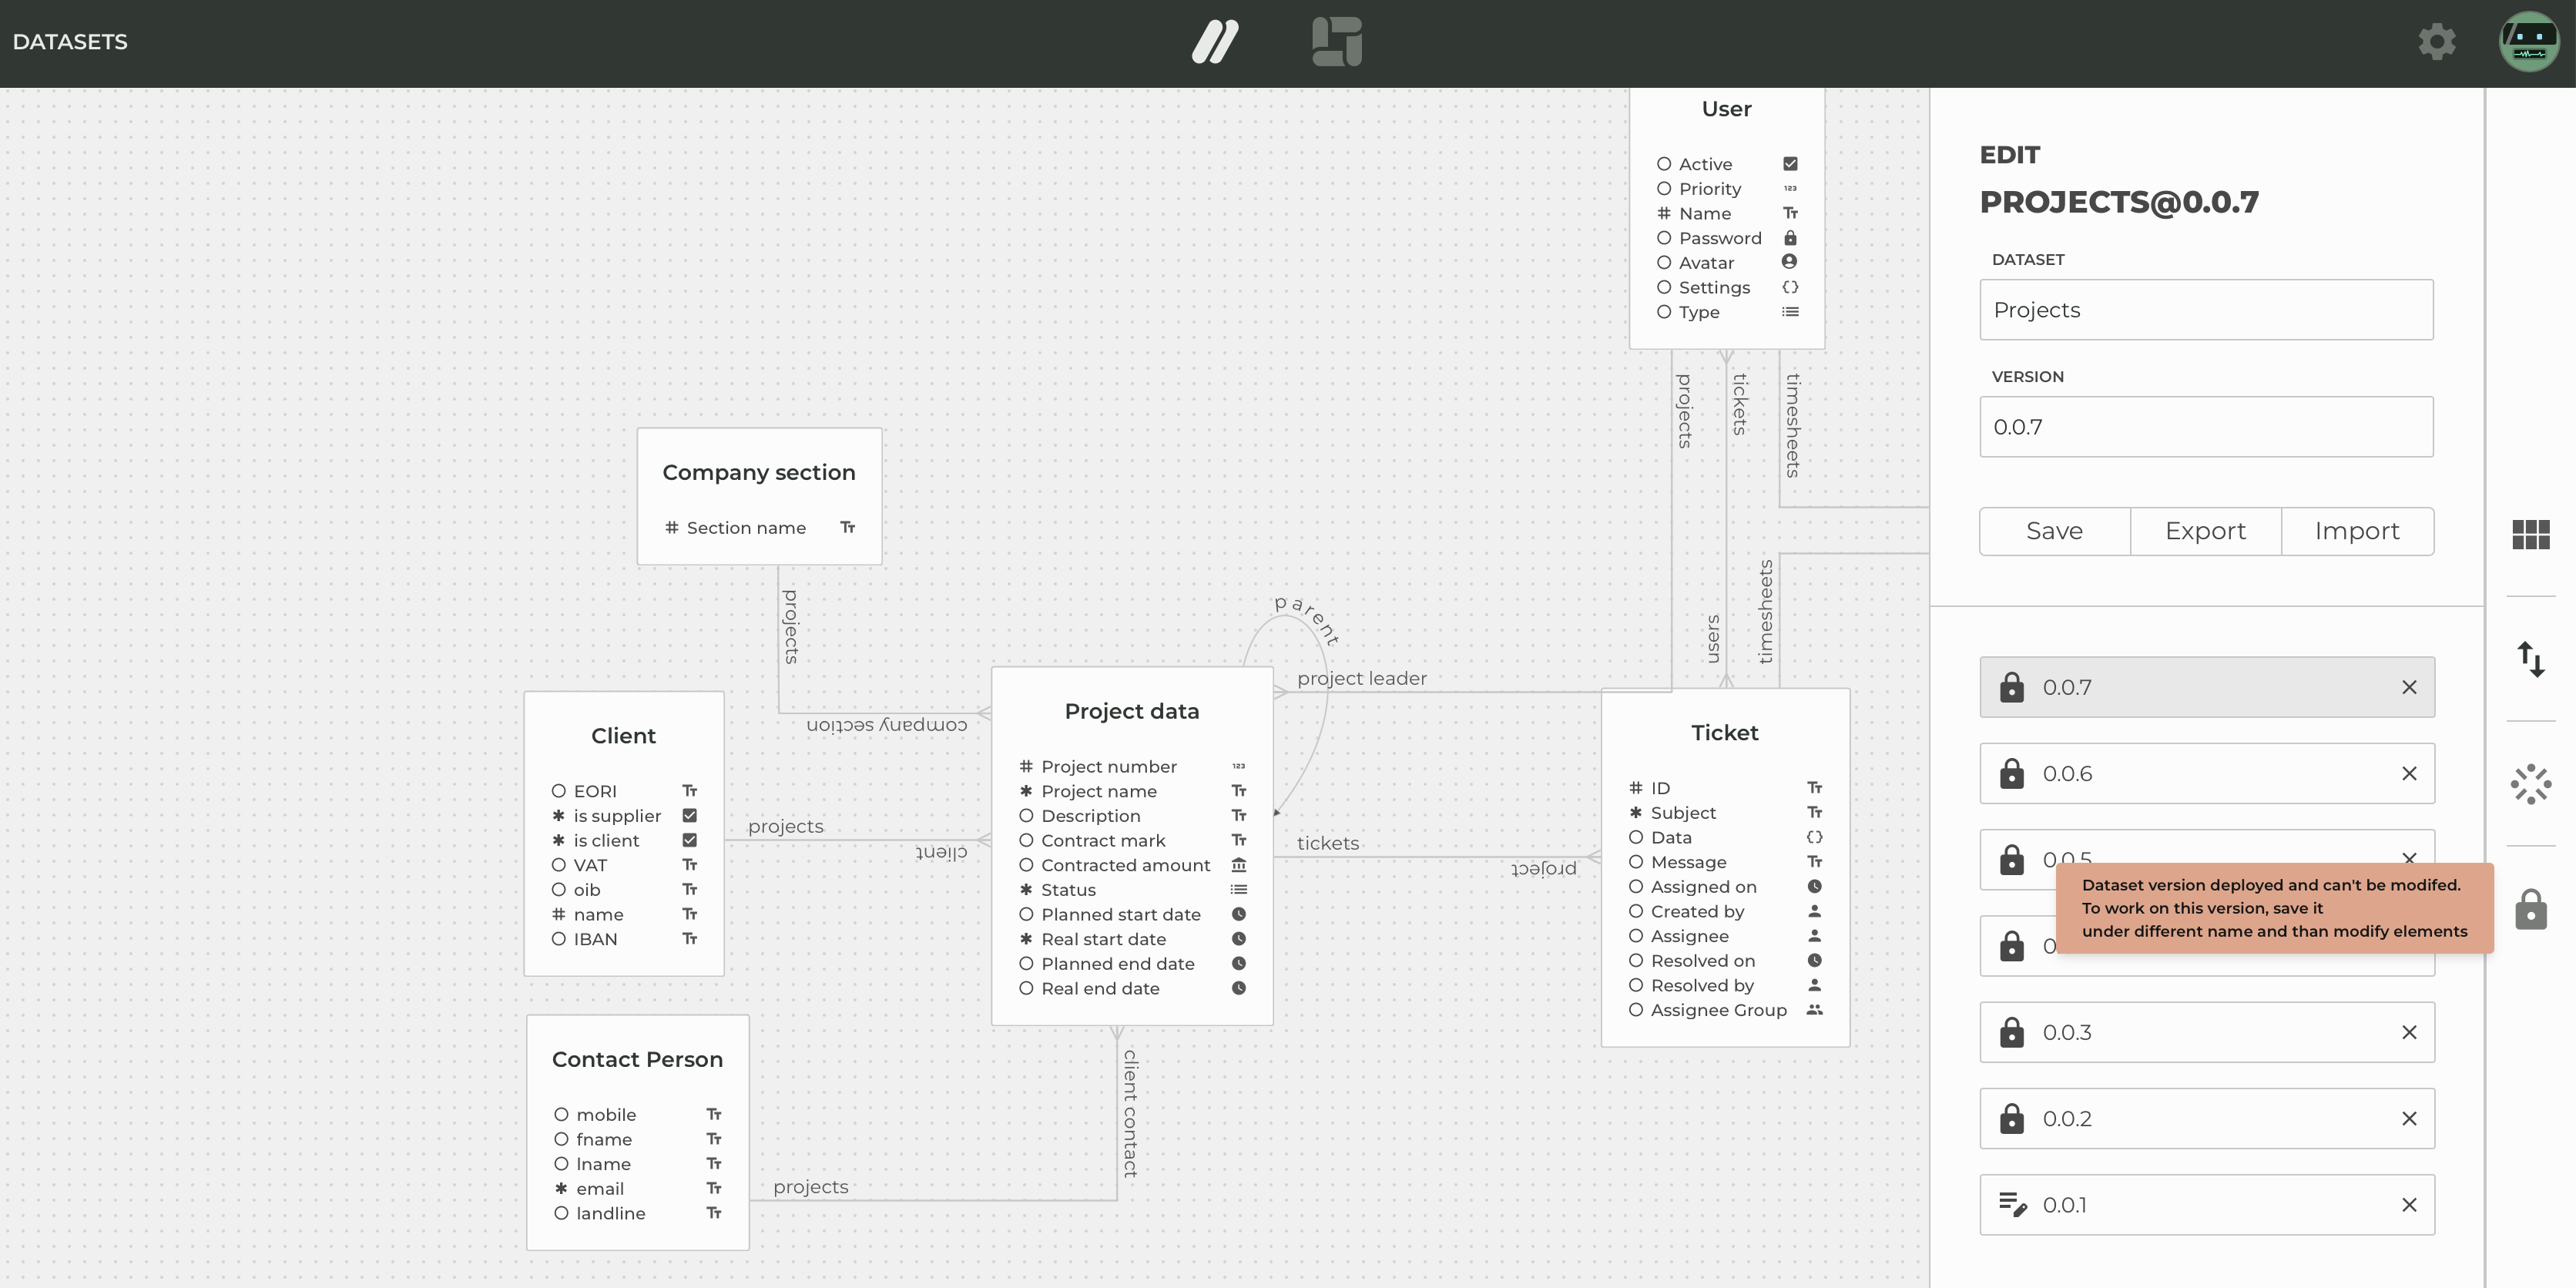This screenshot has width=2576, height=1288.
Task: Select the User entity title
Action: [1727, 108]
